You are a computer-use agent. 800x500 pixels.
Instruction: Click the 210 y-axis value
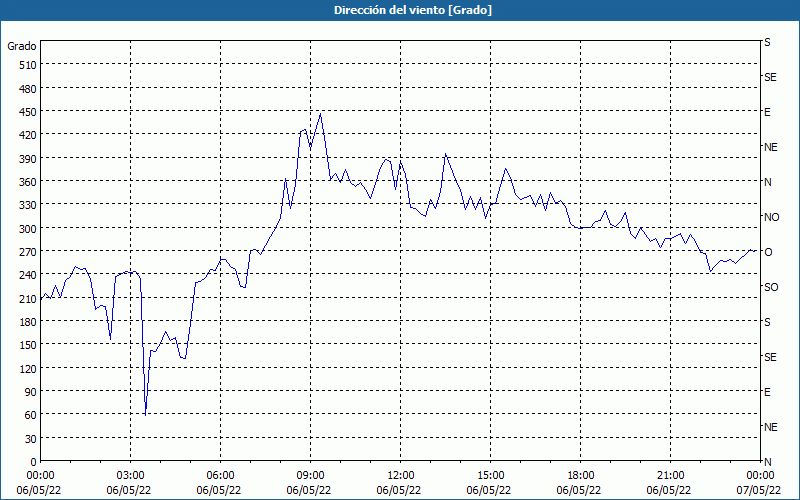point(28,298)
